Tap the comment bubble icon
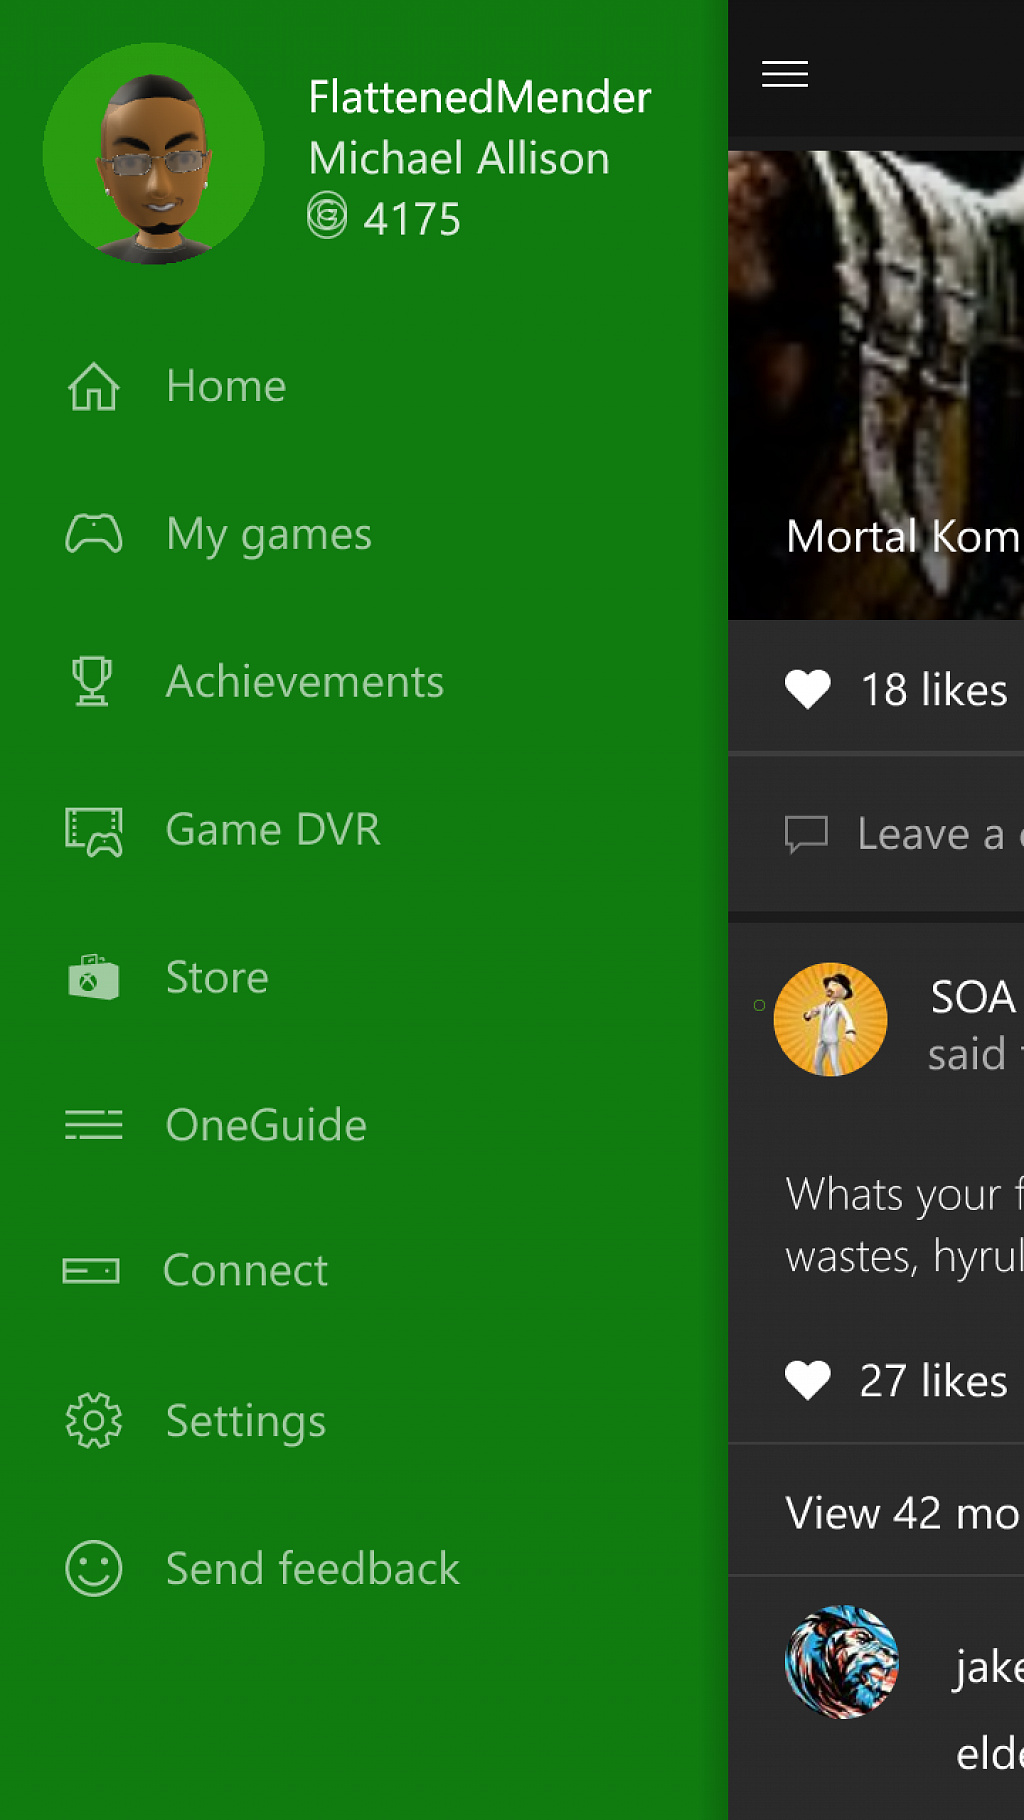Image resolution: width=1024 pixels, height=1820 pixels. coord(806,834)
